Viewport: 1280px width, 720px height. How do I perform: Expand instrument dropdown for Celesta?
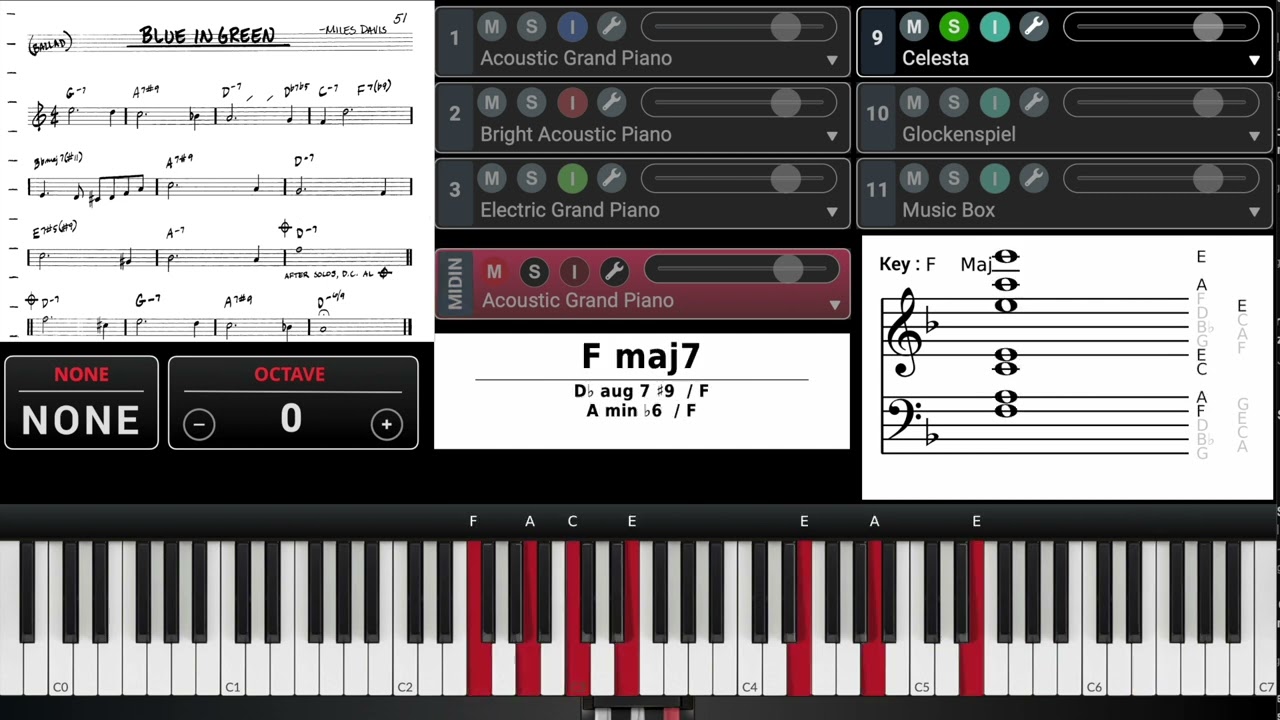[x=1254, y=60]
